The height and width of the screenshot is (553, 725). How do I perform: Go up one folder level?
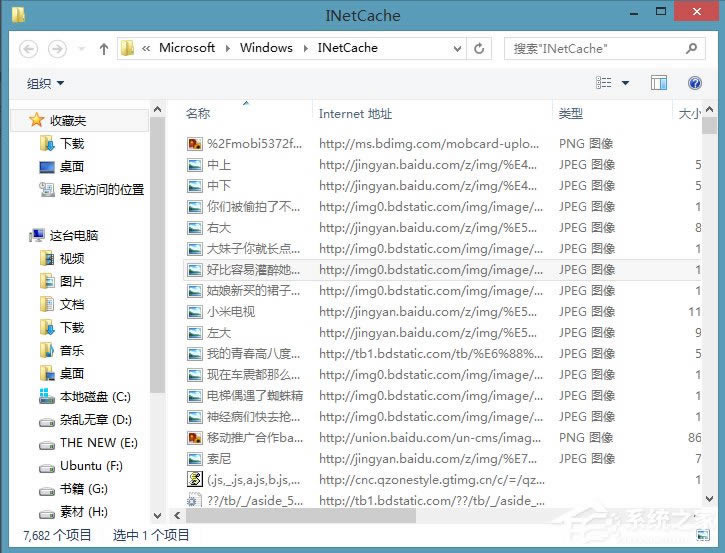point(104,49)
